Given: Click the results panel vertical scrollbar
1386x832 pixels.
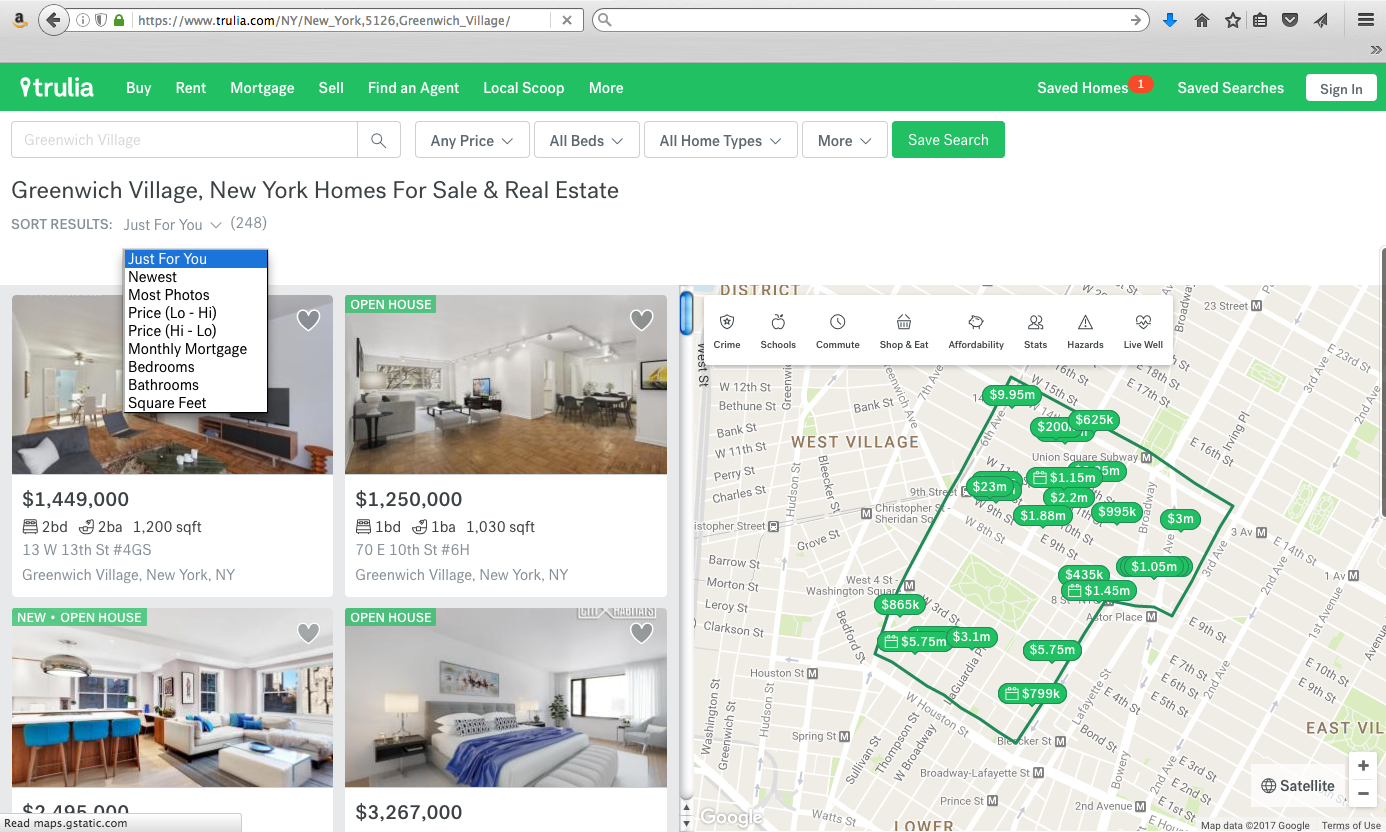Looking at the screenshot, I should (686, 313).
